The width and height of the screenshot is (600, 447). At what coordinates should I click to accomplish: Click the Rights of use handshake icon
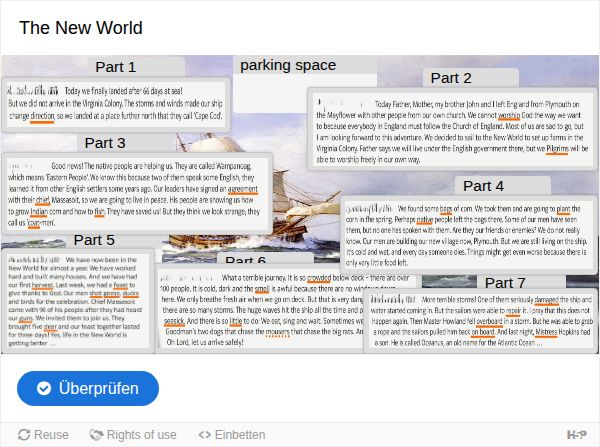coord(96,435)
